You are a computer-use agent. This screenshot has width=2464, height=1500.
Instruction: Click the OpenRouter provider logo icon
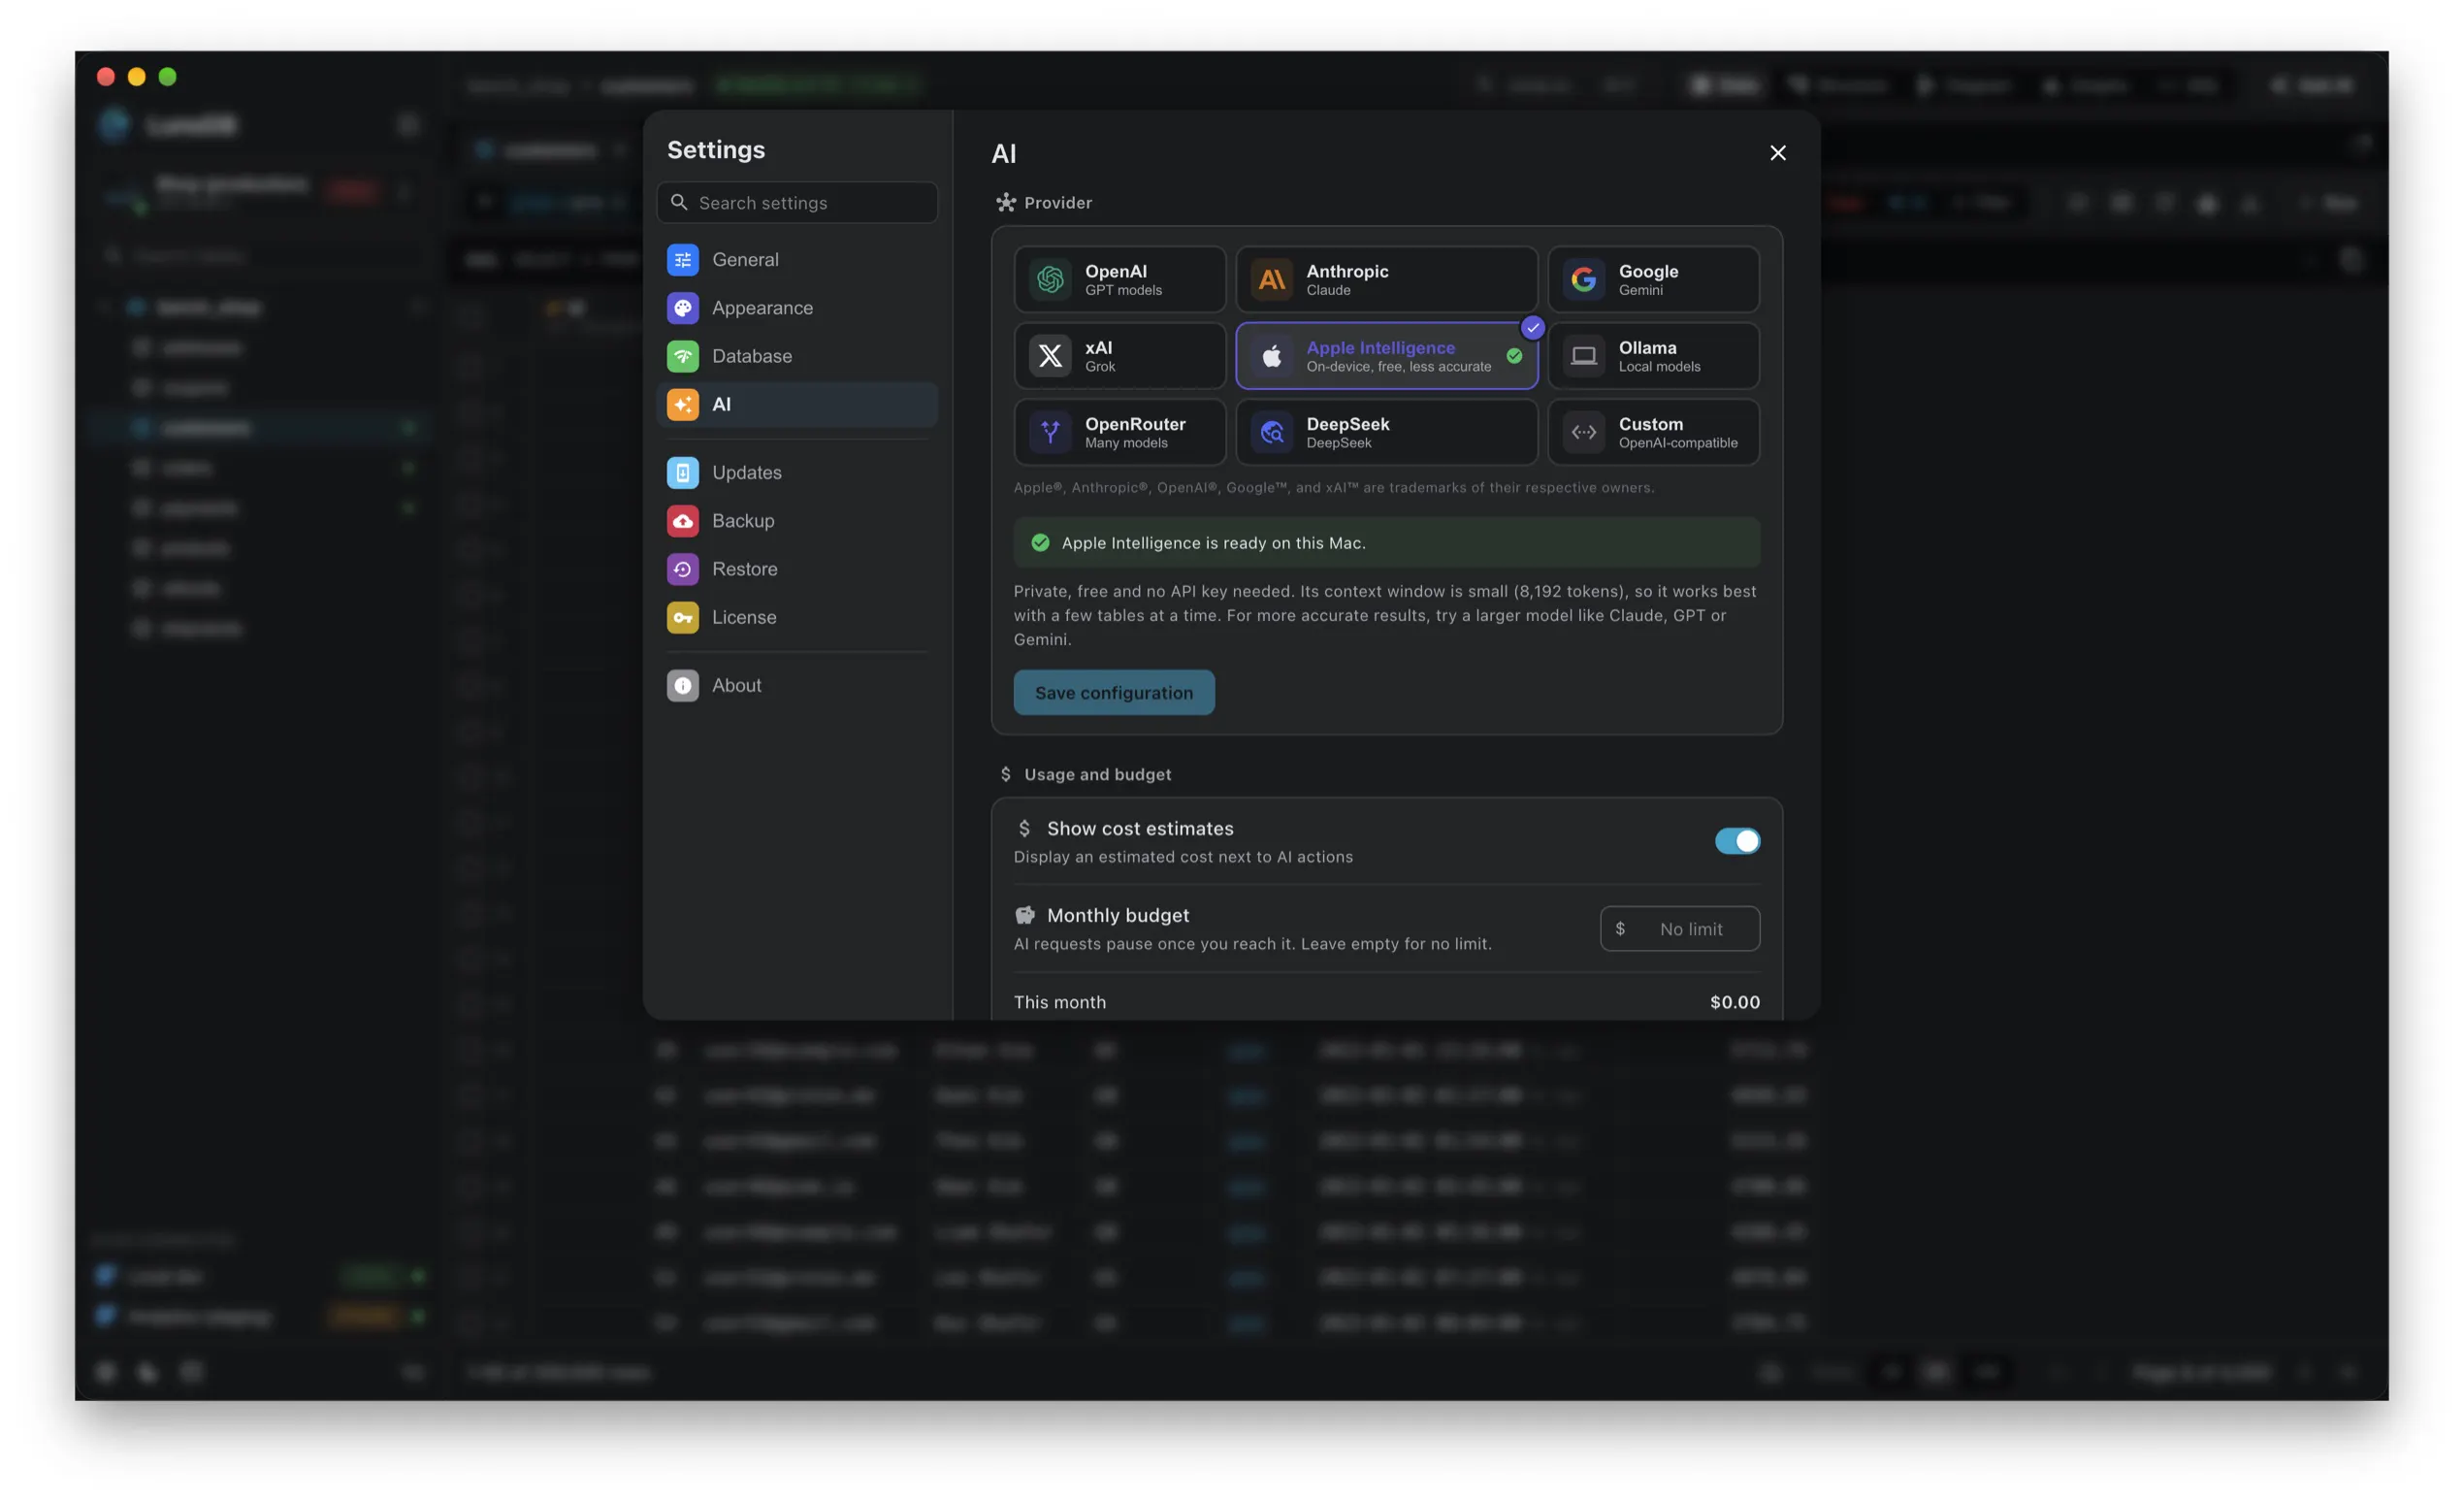click(1050, 432)
